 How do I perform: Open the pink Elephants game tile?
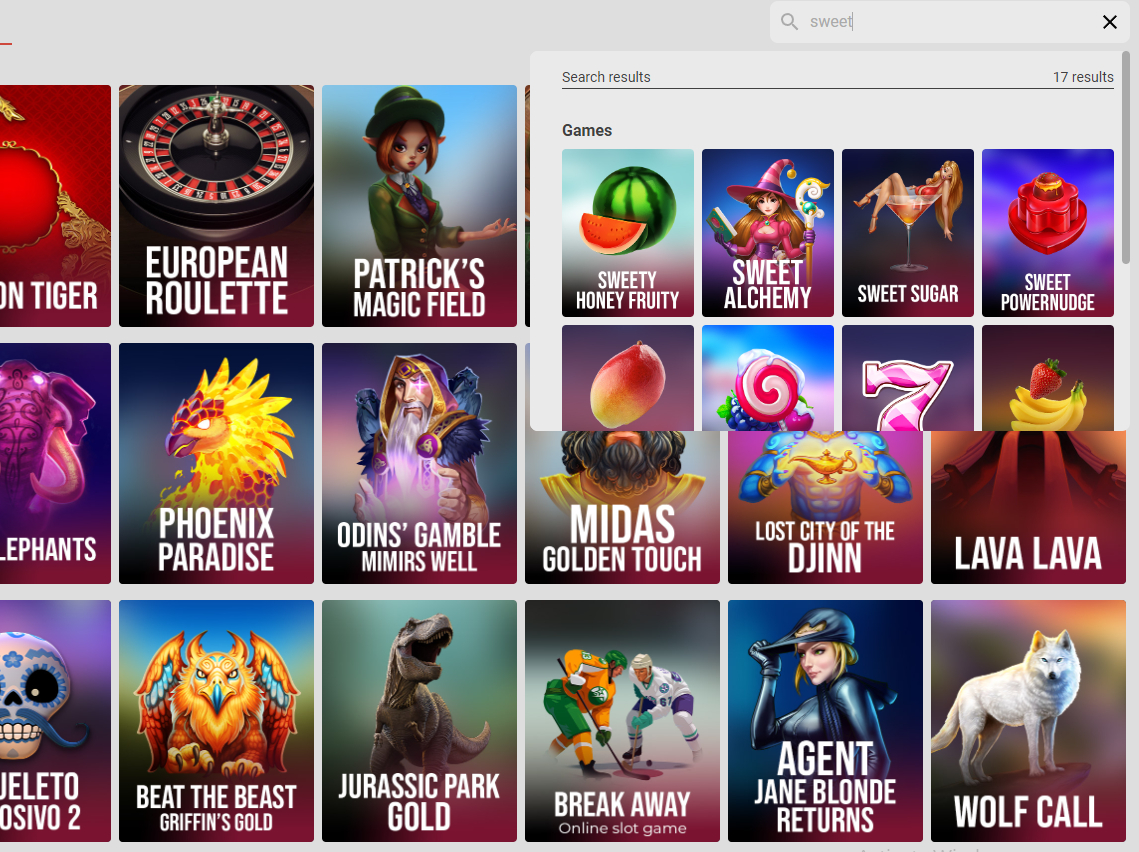pyautogui.click(x=55, y=463)
